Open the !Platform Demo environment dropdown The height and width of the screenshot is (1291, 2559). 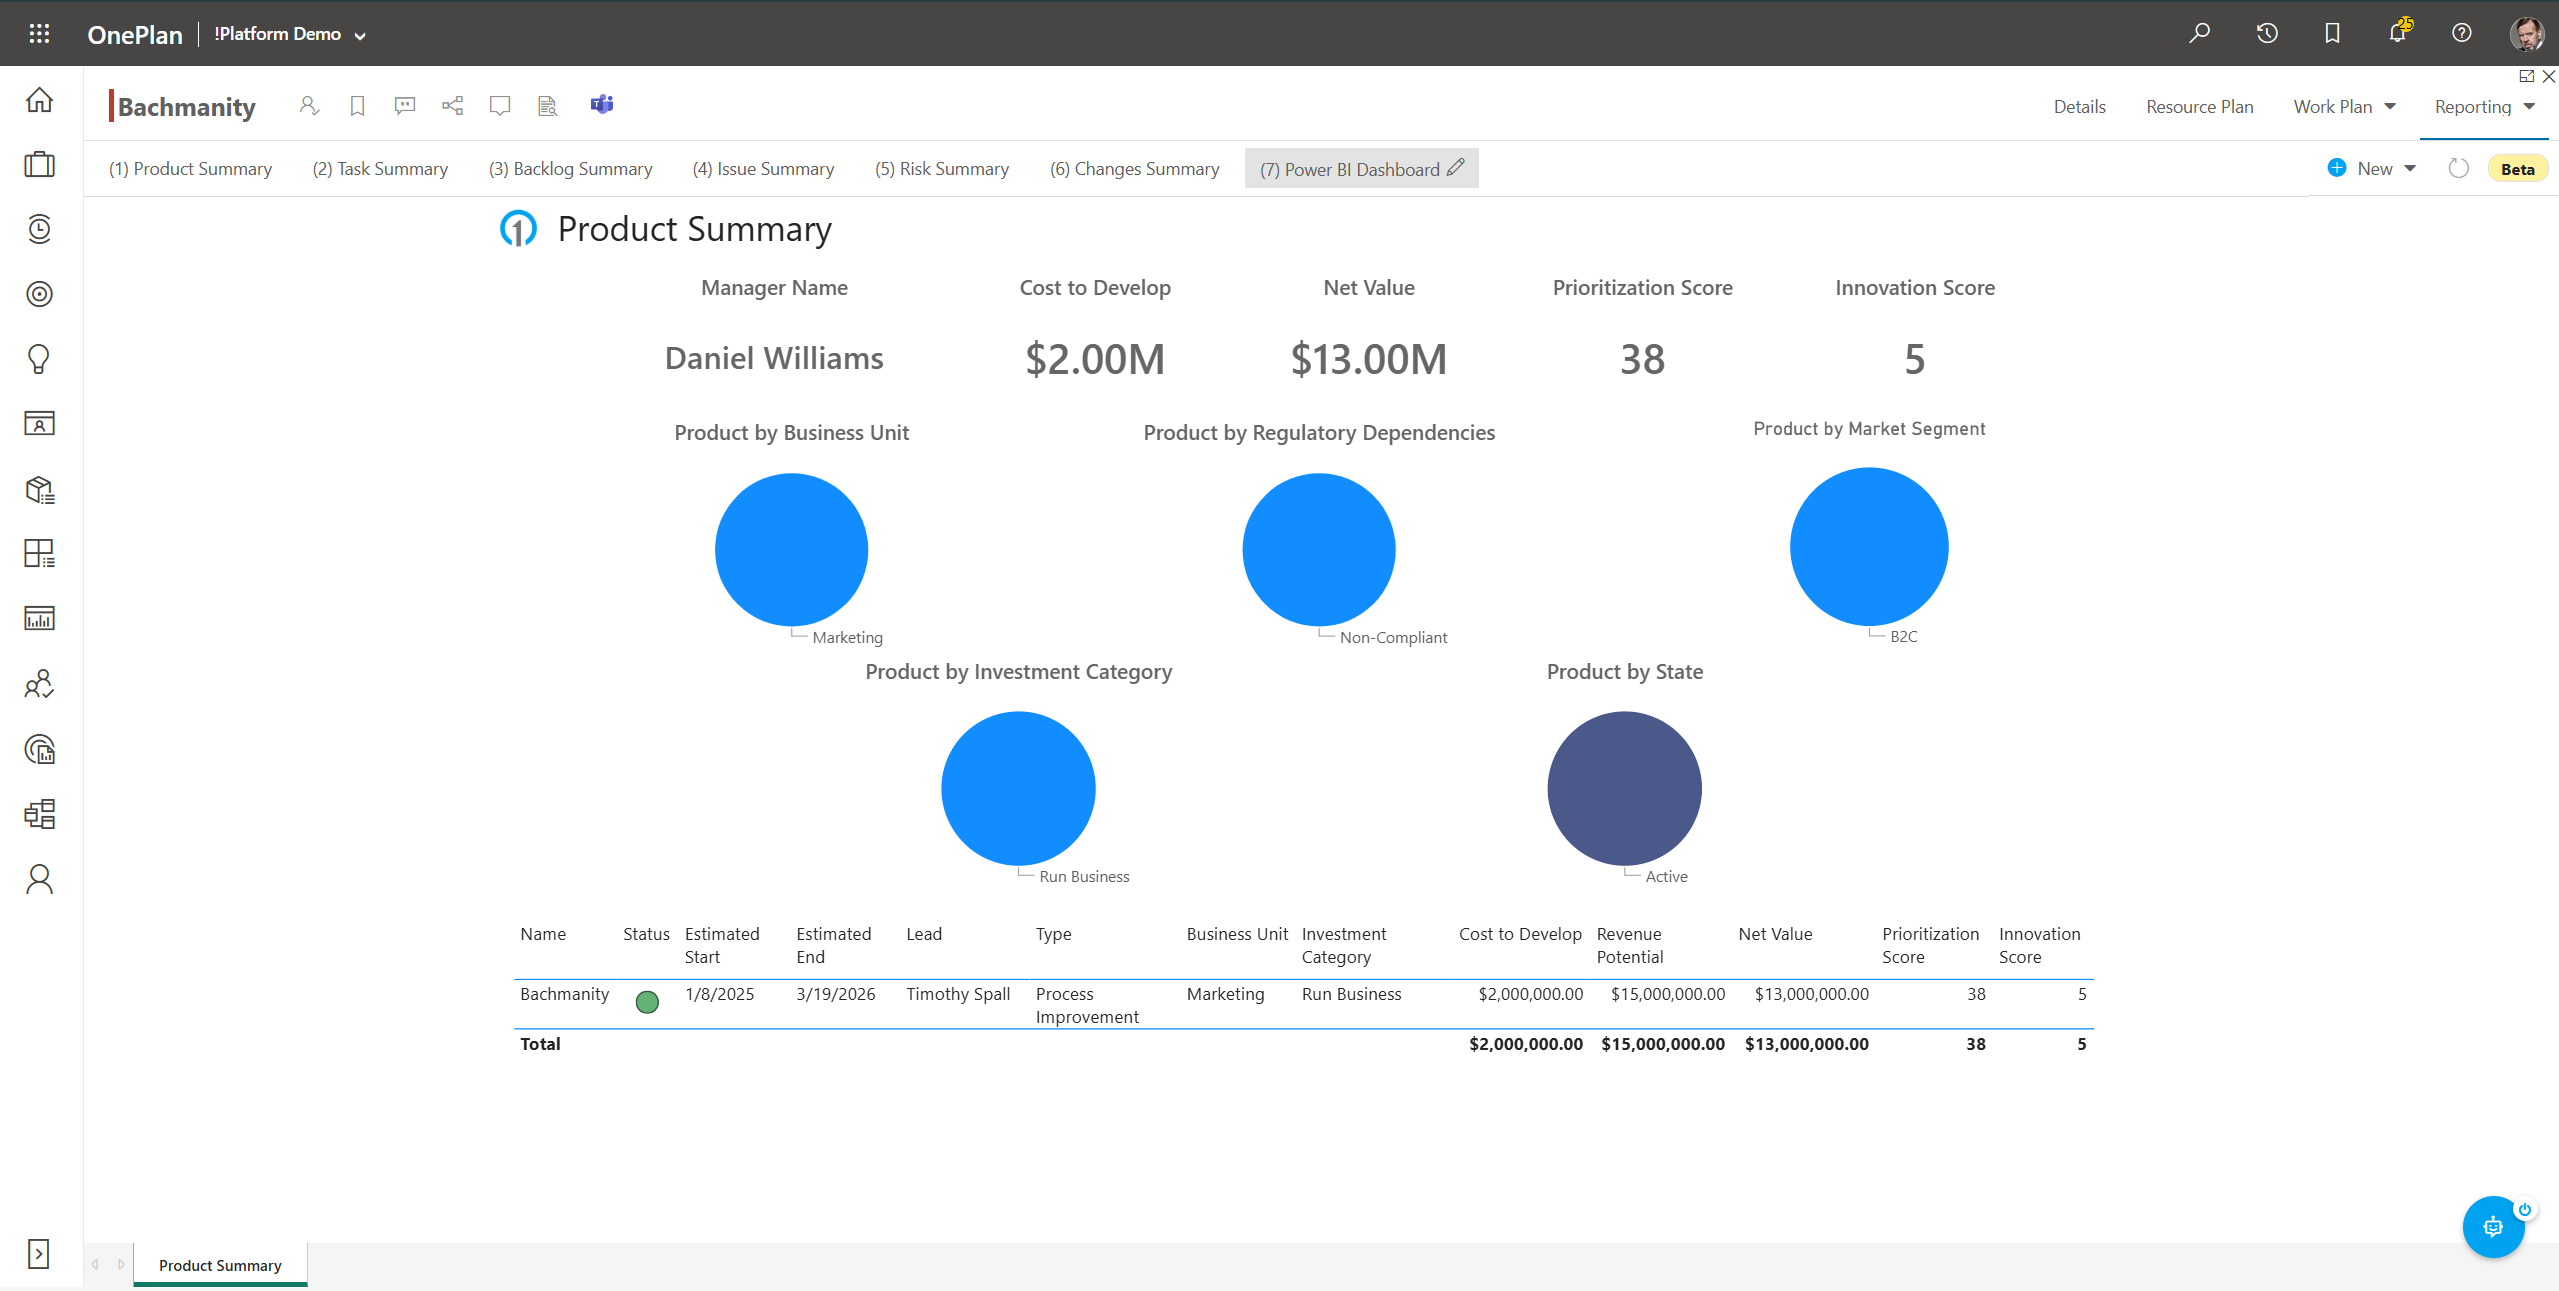[x=290, y=34]
